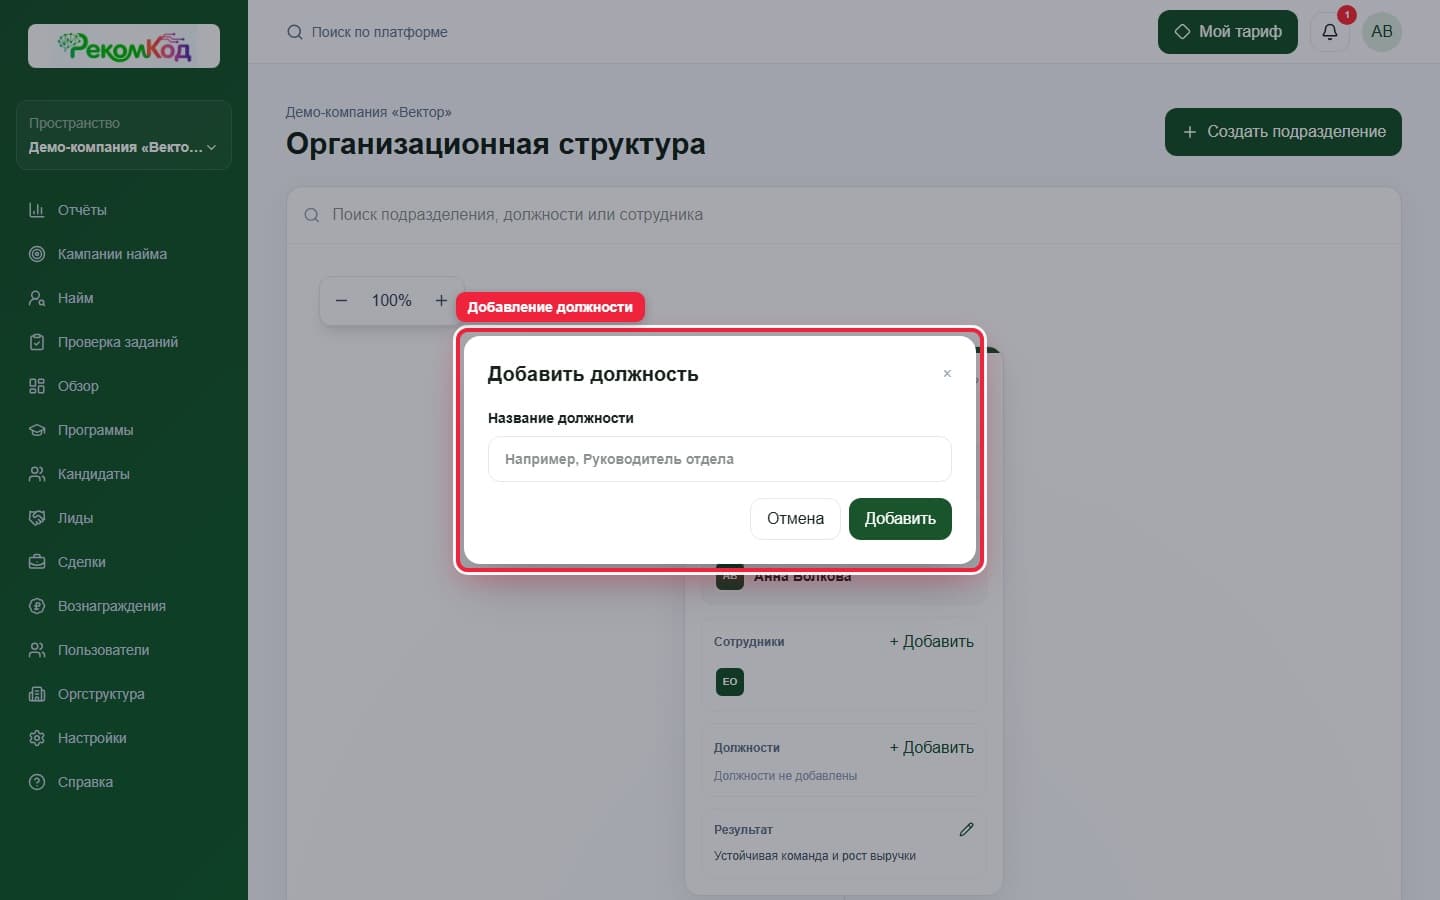Cancel with the Отмена button
The image size is (1440, 900).
[x=795, y=519]
